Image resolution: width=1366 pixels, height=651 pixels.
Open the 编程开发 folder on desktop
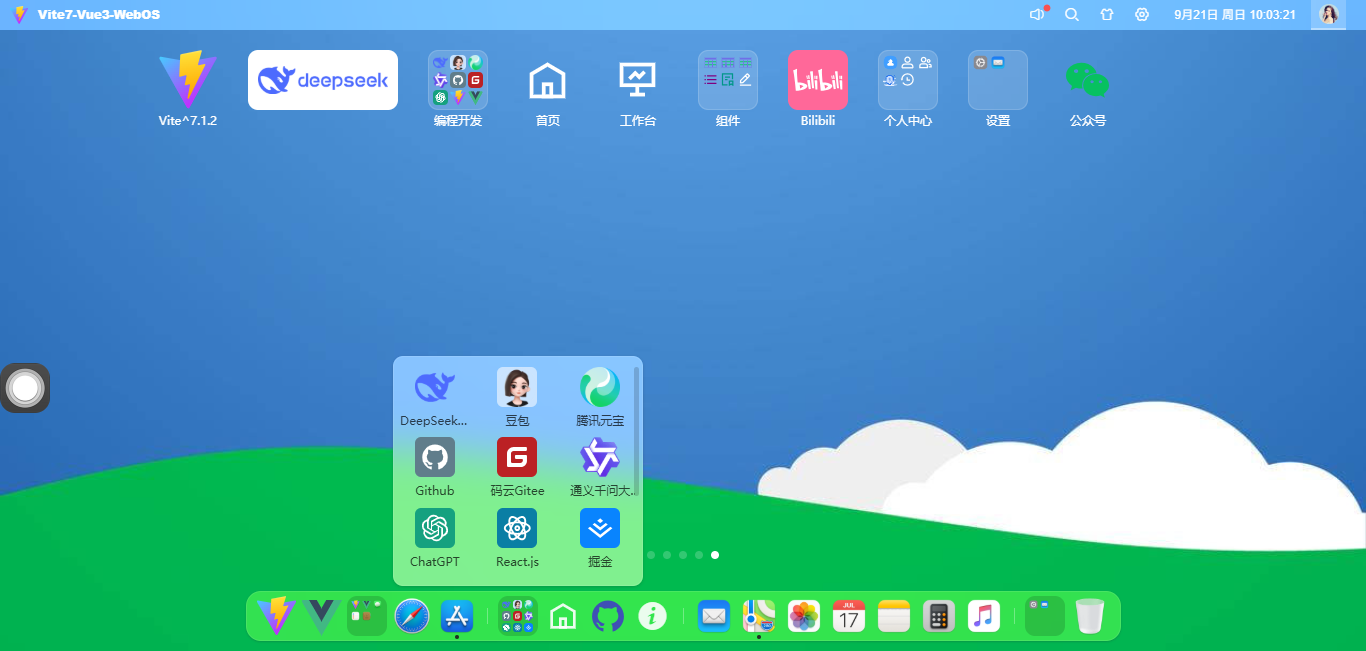click(457, 80)
